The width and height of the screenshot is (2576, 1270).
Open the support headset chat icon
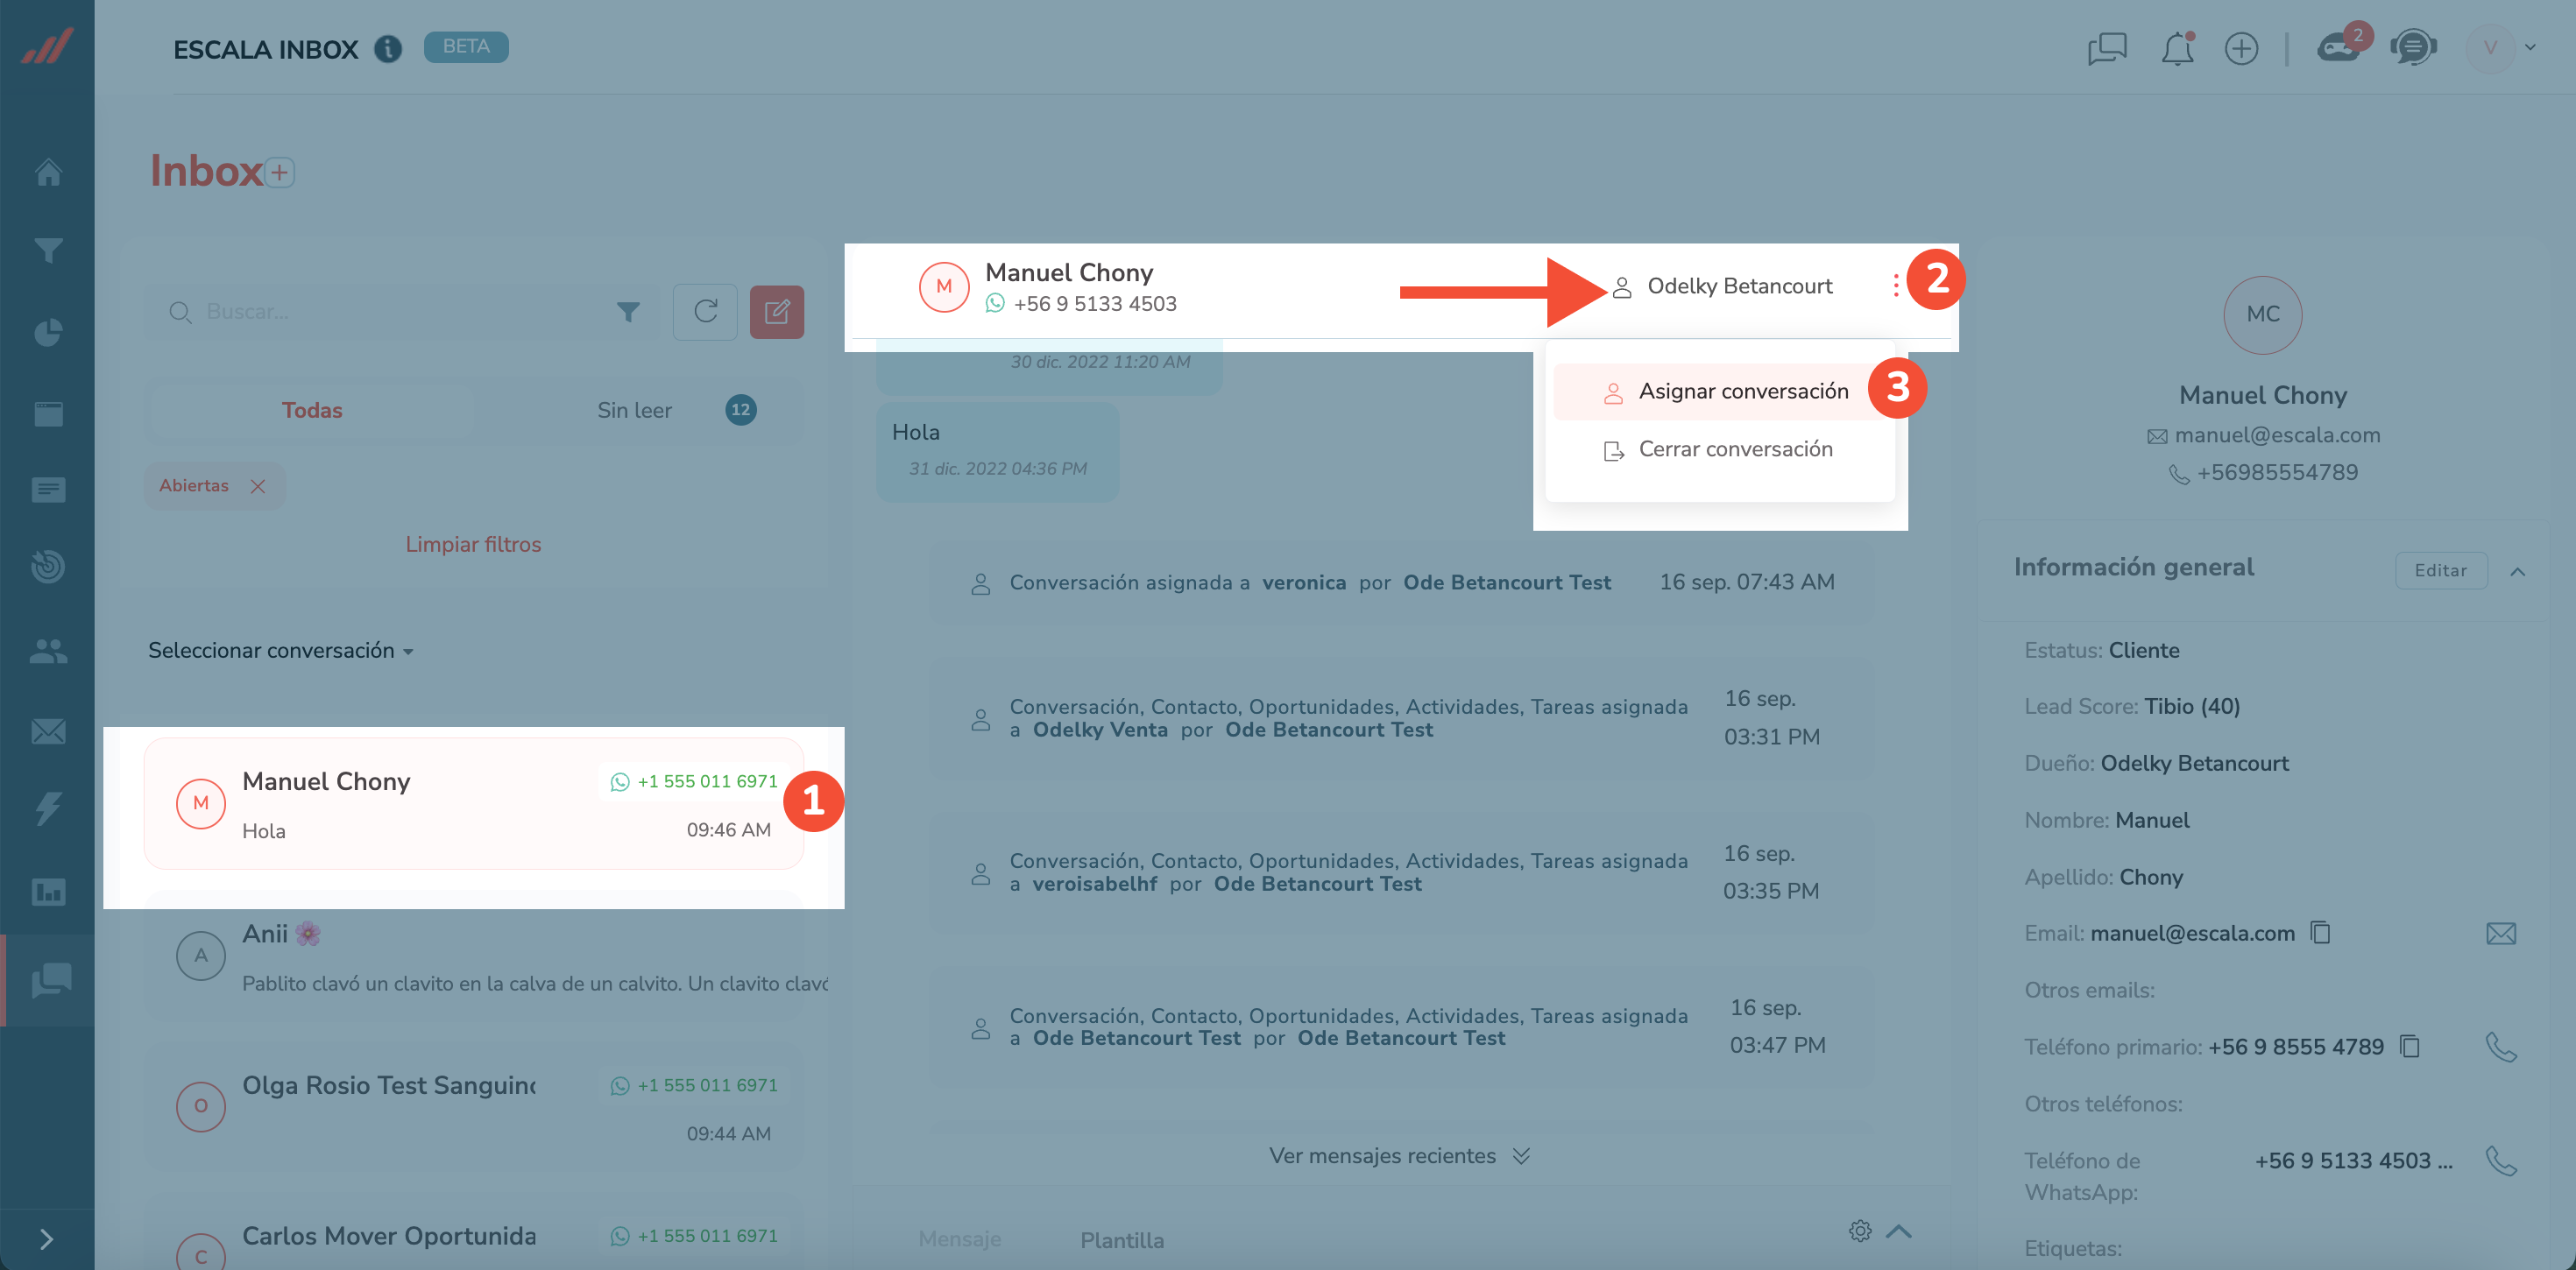pyautogui.click(x=2413, y=47)
